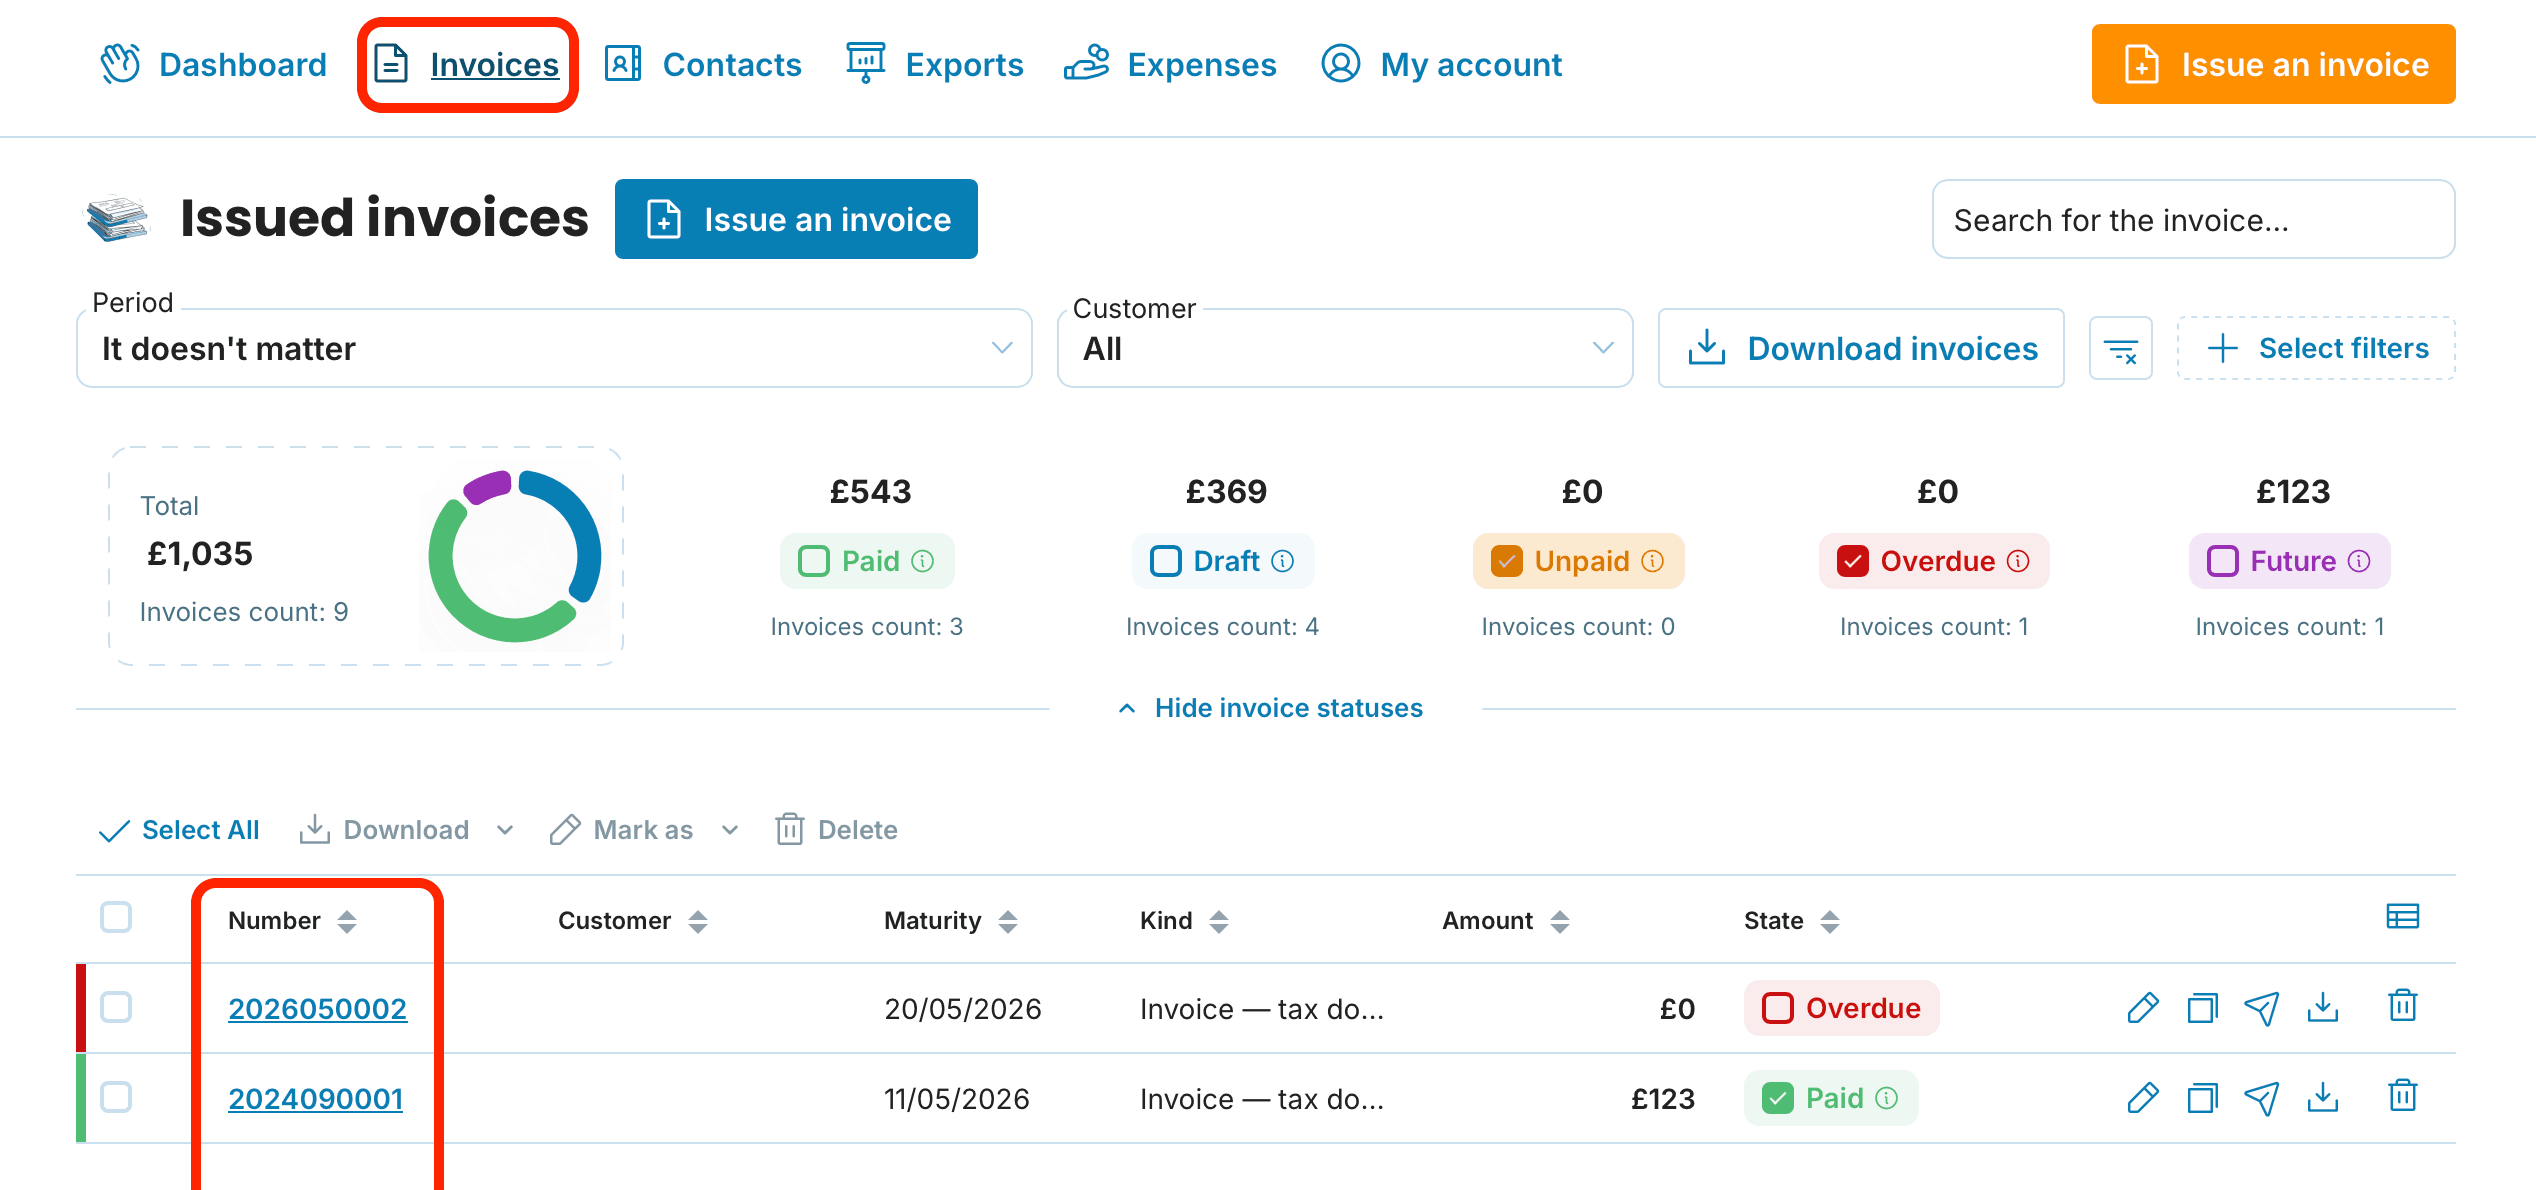Viewport: 2536px width, 1190px height.
Task: Open table column settings icon
Action: pyautogui.click(x=2402, y=917)
